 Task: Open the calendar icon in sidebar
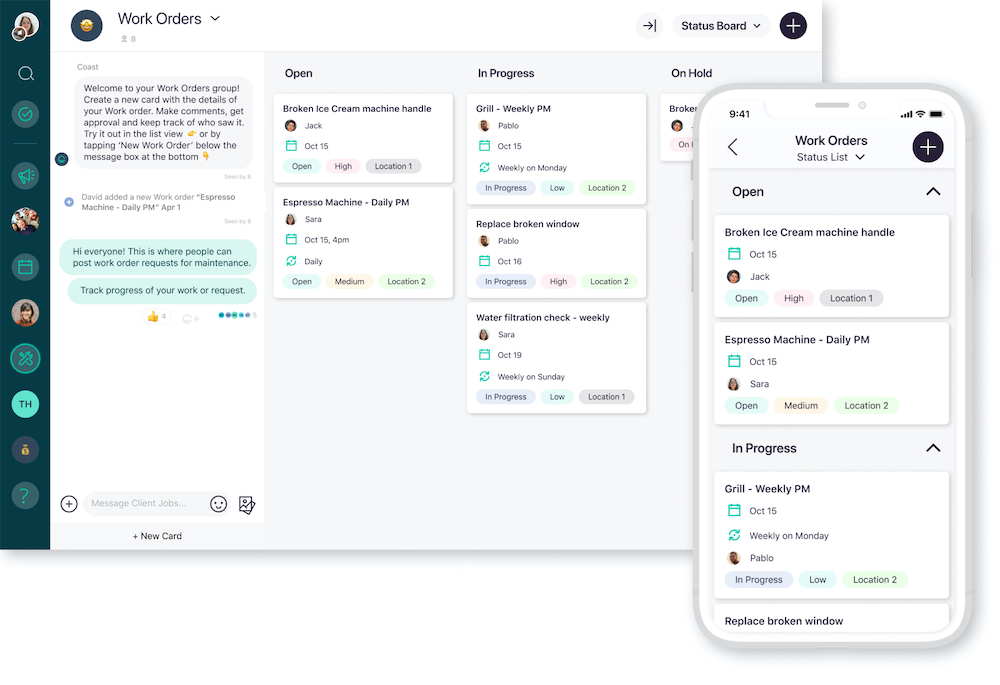point(26,267)
